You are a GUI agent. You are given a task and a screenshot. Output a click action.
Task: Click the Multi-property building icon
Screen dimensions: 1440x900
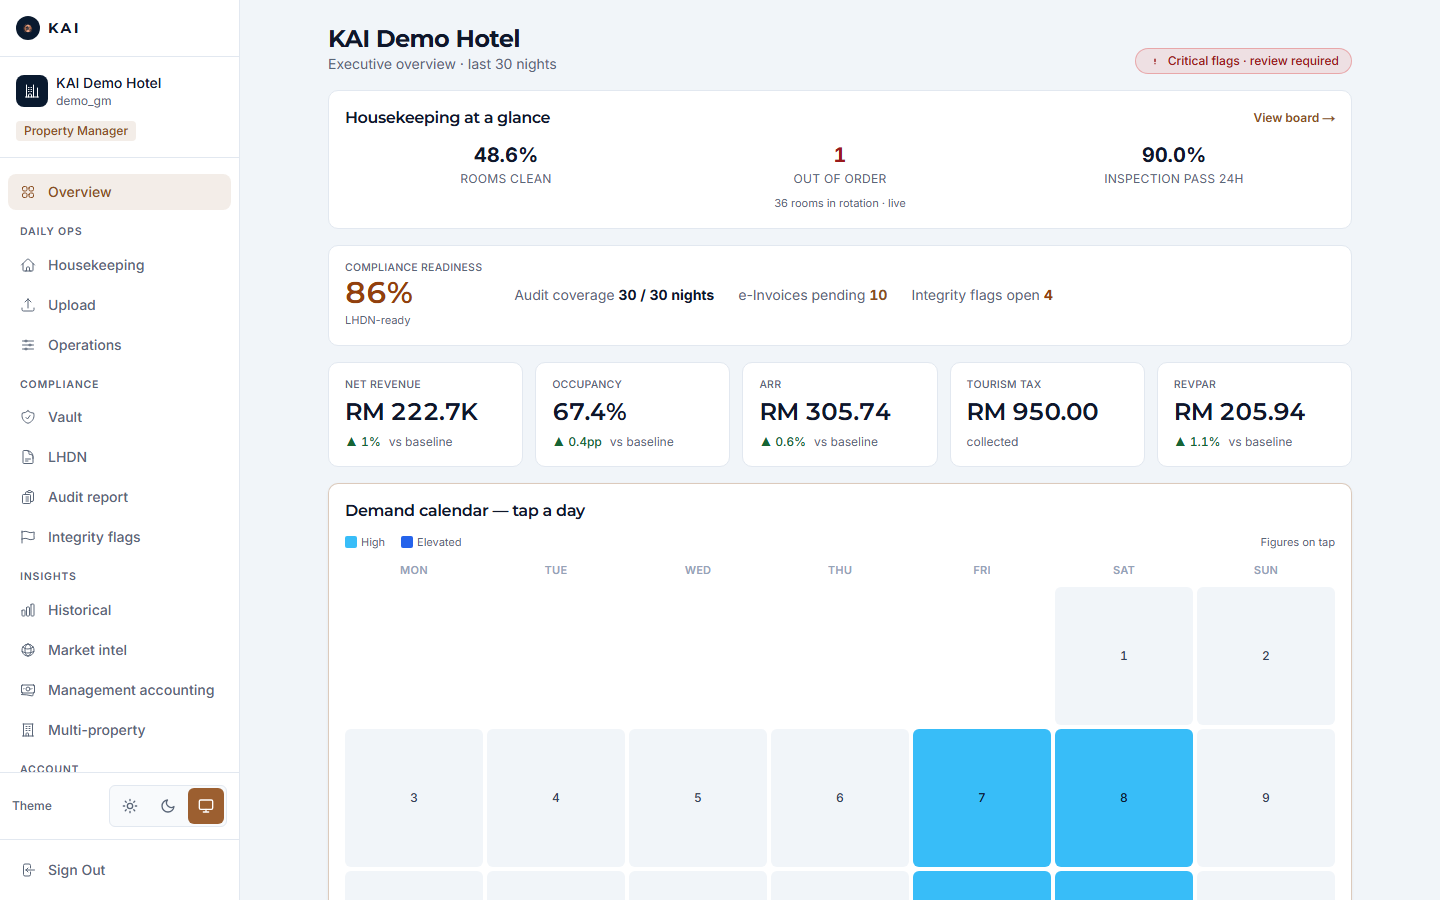[28, 730]
